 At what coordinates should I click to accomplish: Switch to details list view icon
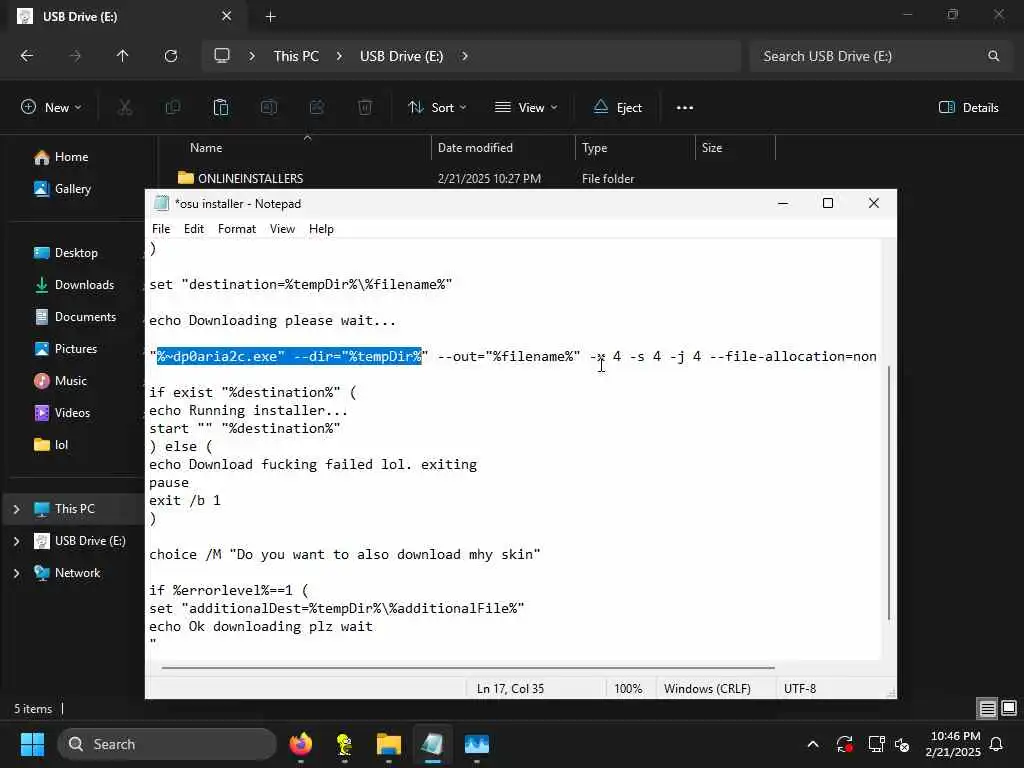click(x=987, y=709)
